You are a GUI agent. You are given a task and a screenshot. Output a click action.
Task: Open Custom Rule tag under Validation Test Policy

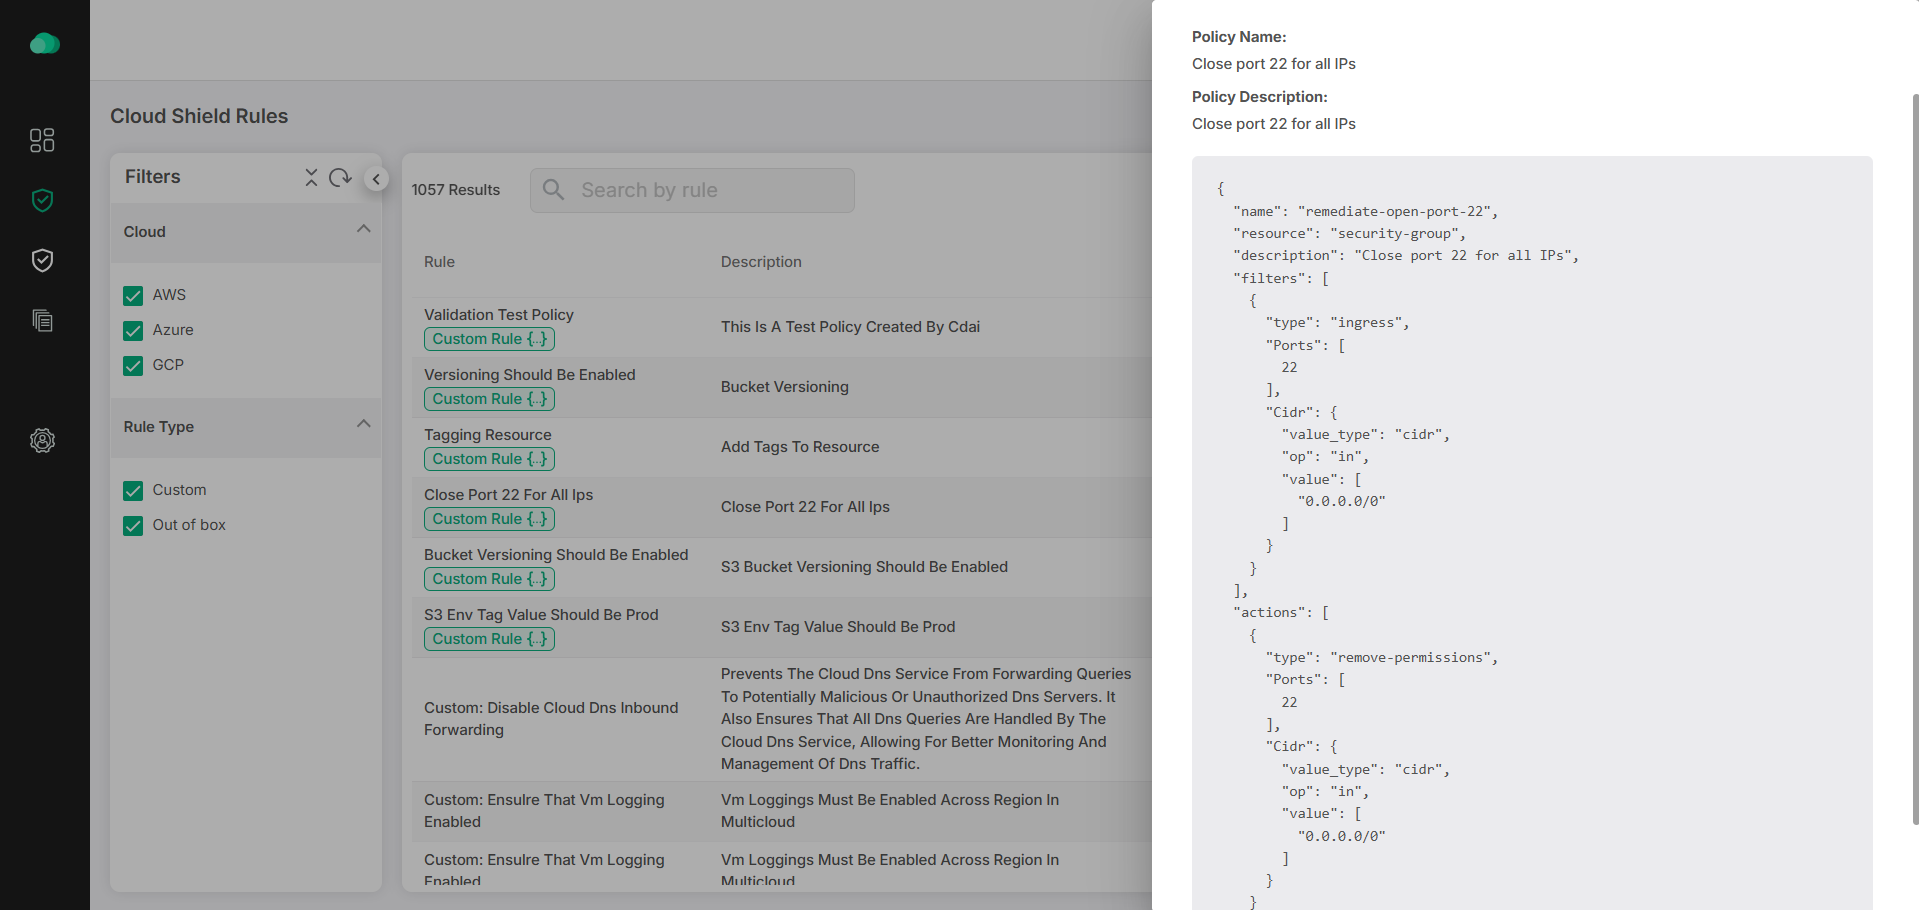[x=489, y=339]
